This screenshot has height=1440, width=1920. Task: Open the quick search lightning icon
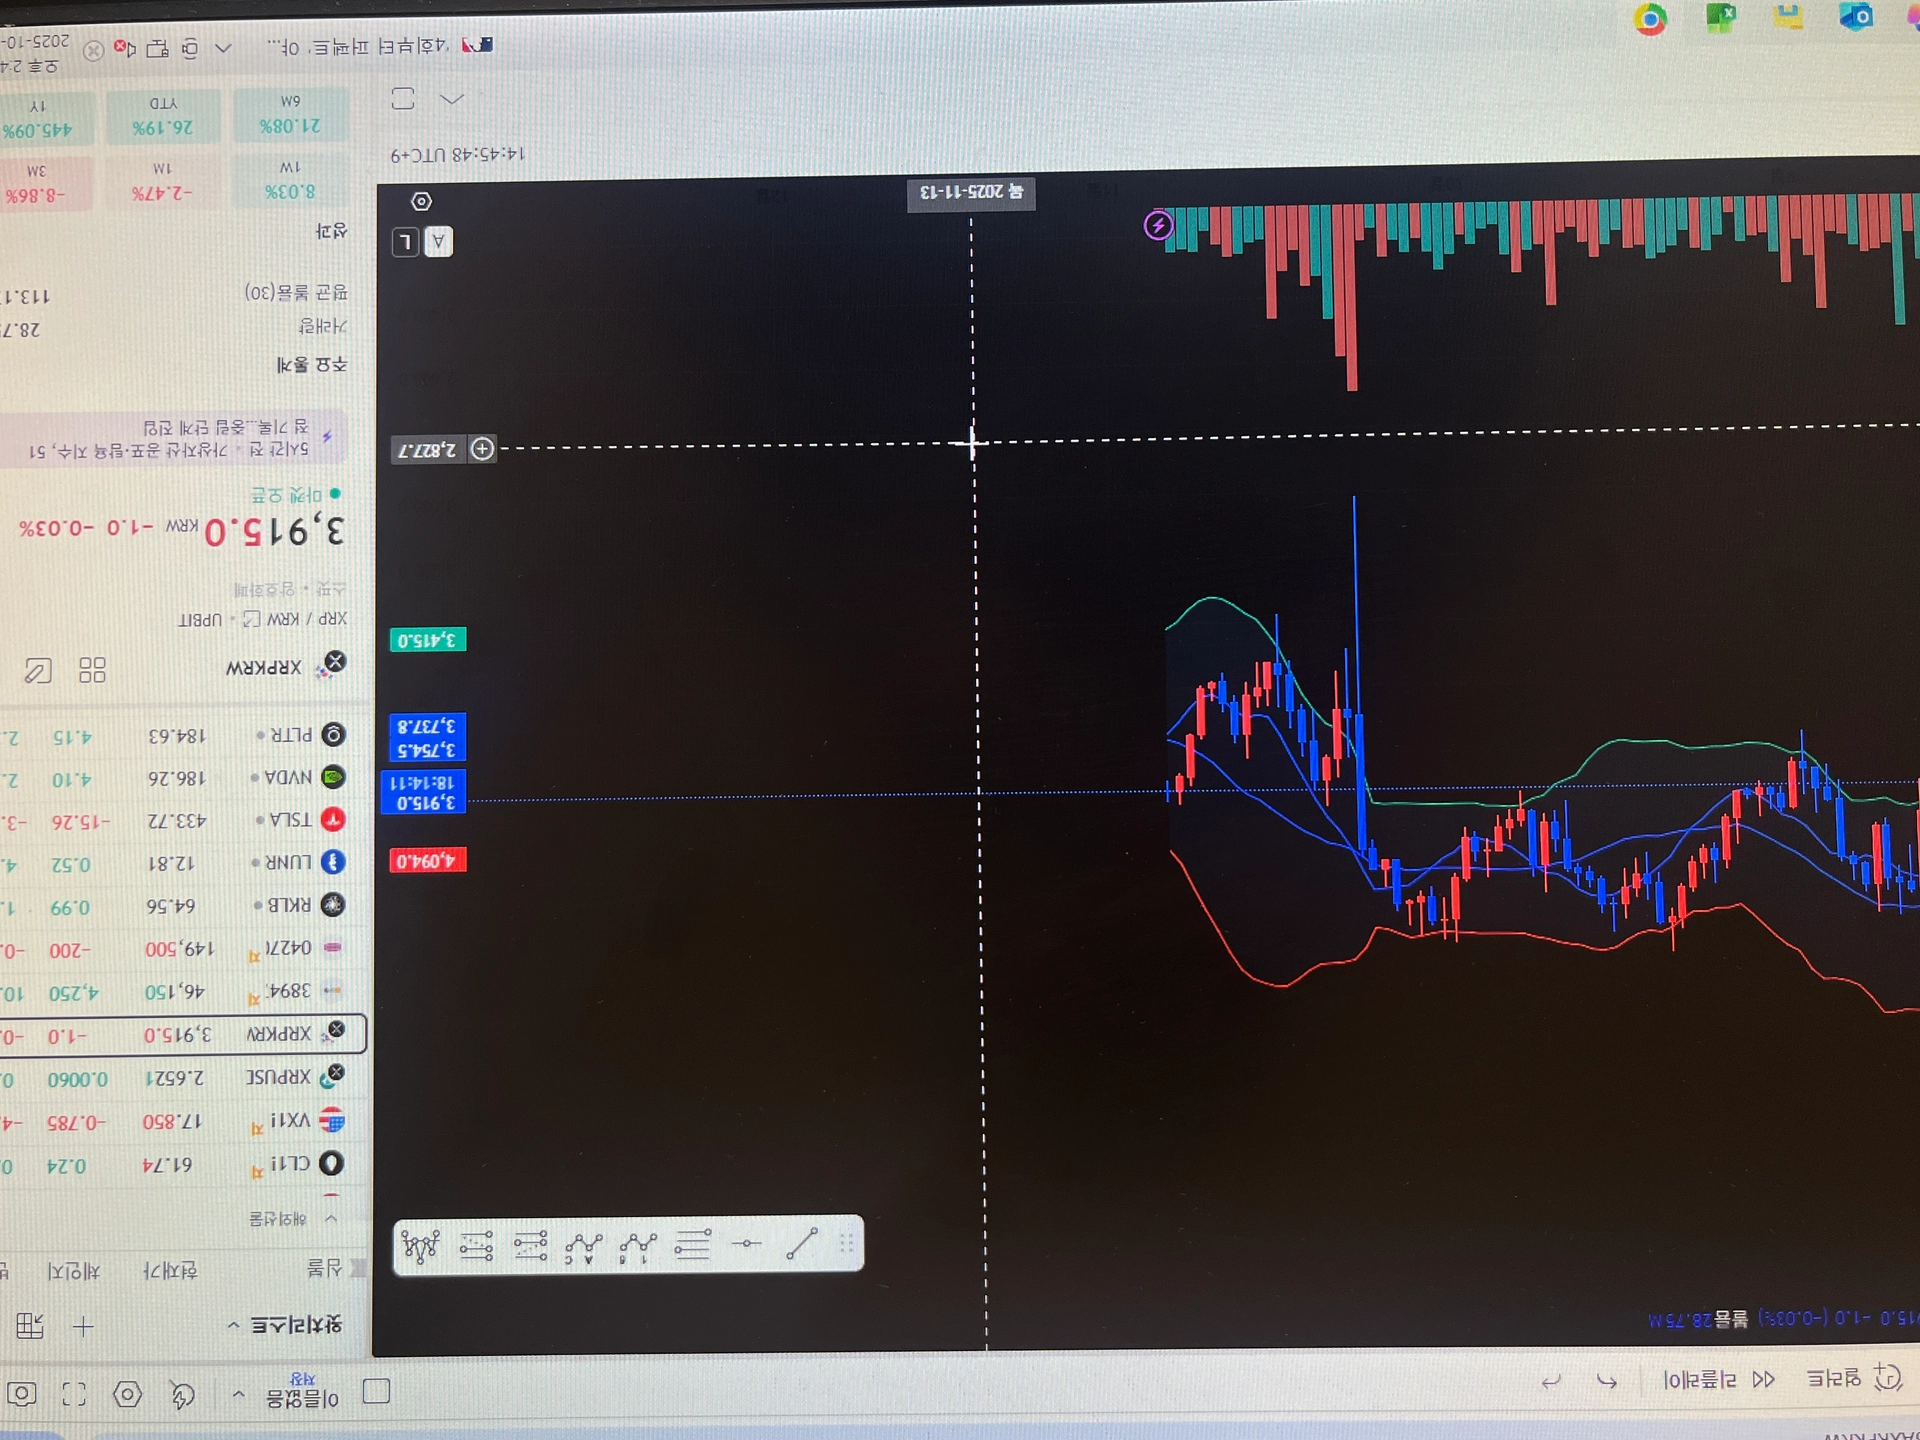[182, 1394]
